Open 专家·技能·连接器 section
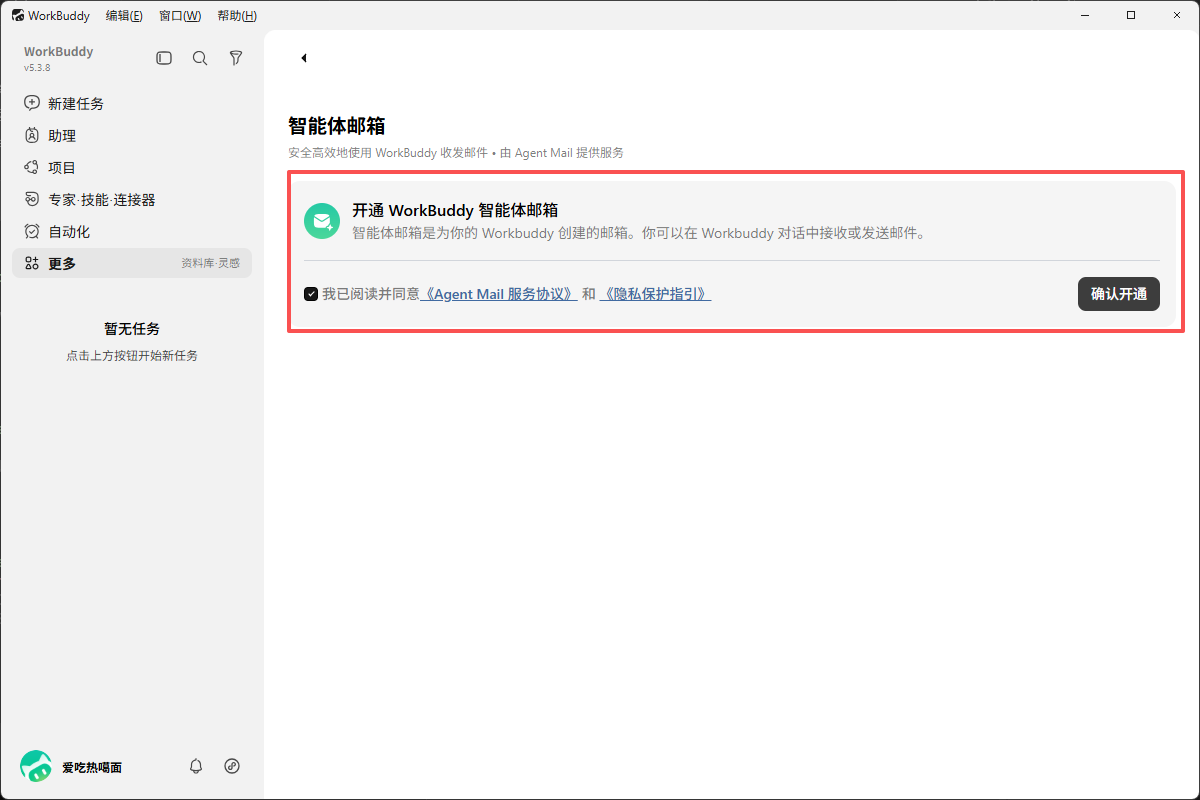The image size is (1200, 800). click(x=132, y=199)
